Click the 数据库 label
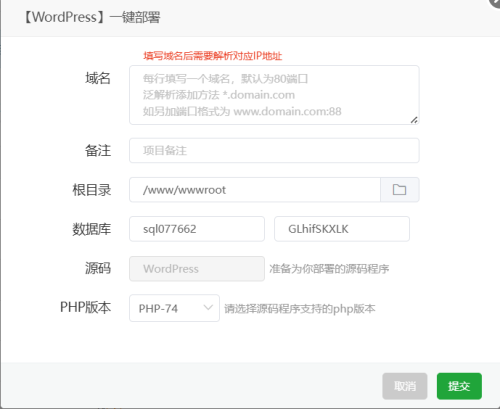The width and height of the screenshot is (500, 409). [92, 229]
